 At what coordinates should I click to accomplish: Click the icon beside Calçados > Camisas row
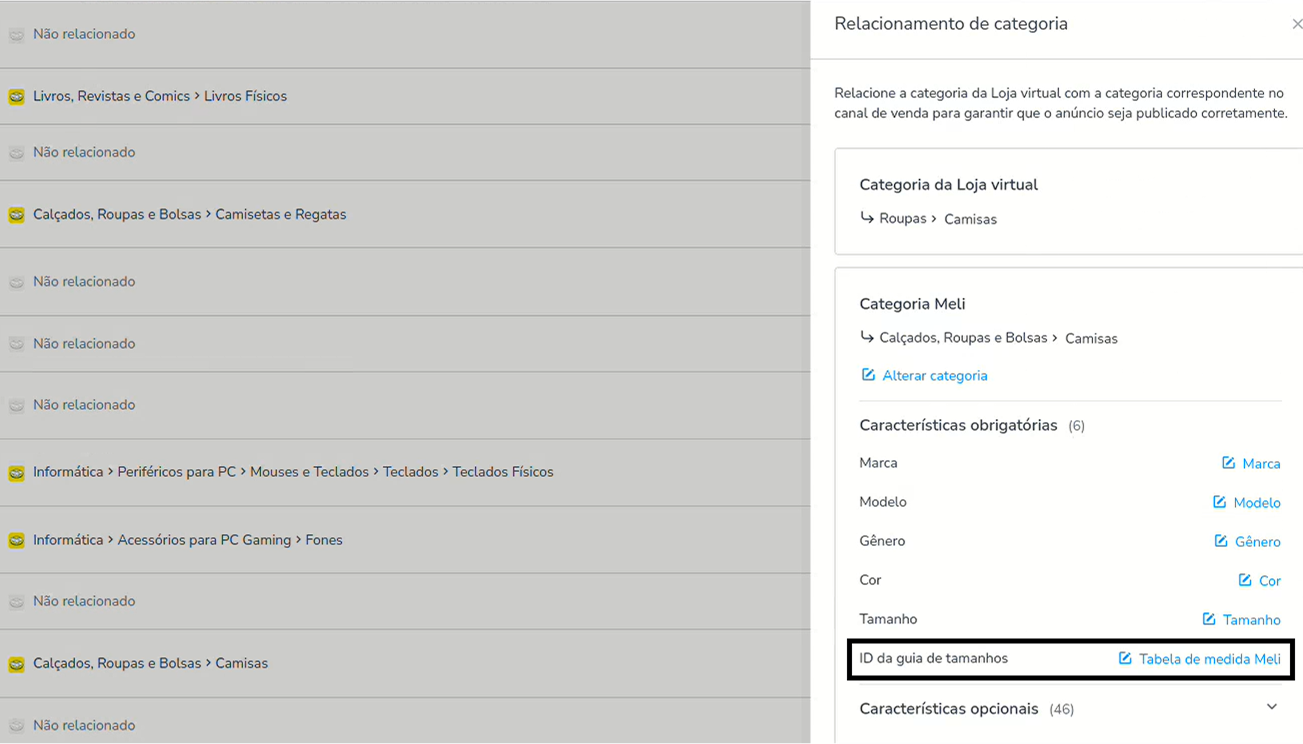point(16,664)
